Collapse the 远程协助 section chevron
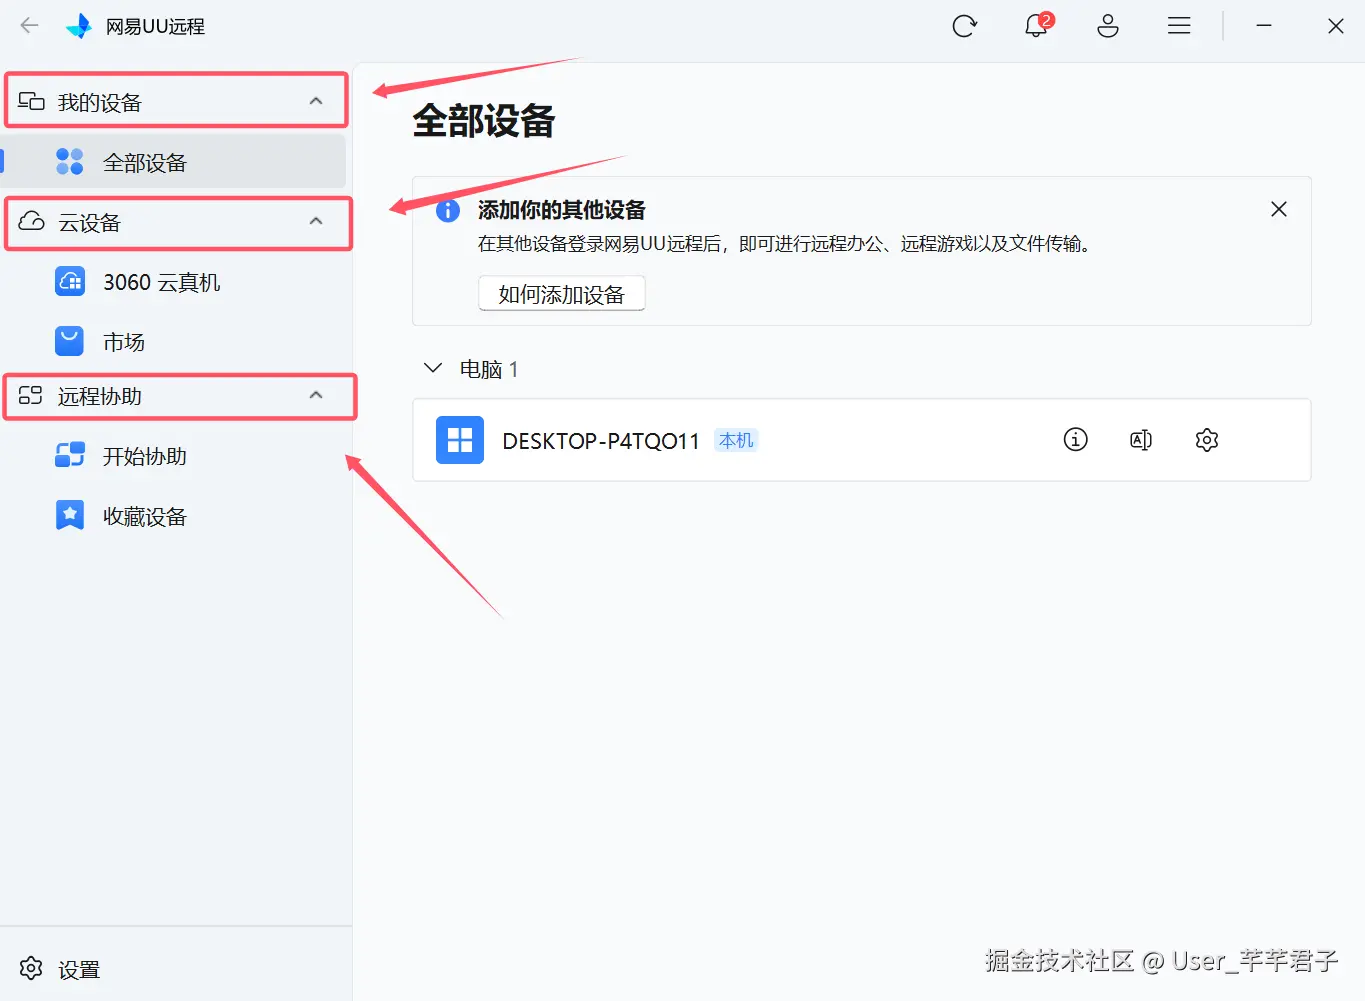Screen dimensions: 1365x1001 [316, 395]
